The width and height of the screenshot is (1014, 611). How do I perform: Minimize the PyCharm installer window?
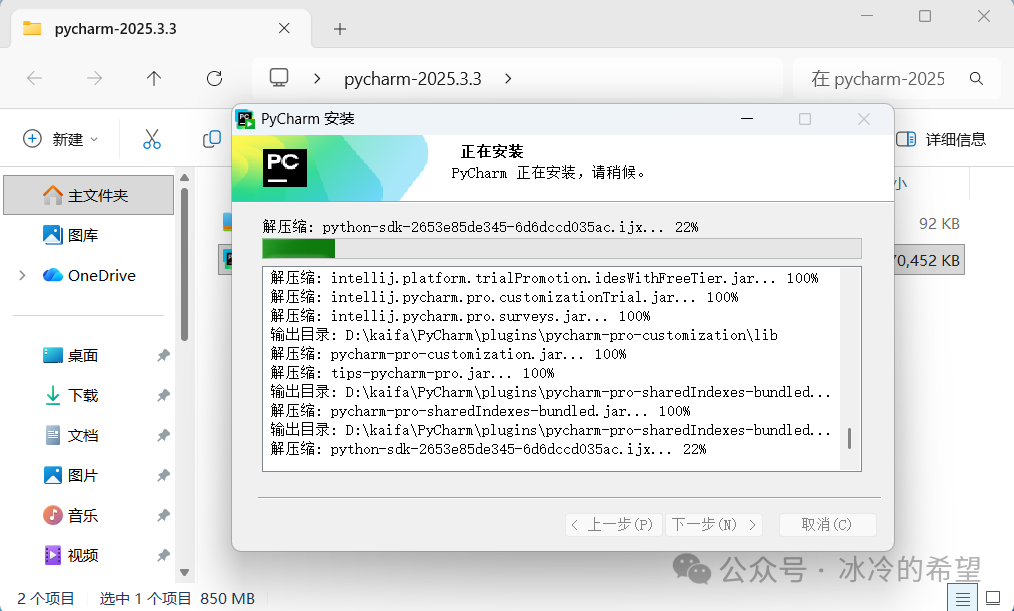[x=747, y=119]
